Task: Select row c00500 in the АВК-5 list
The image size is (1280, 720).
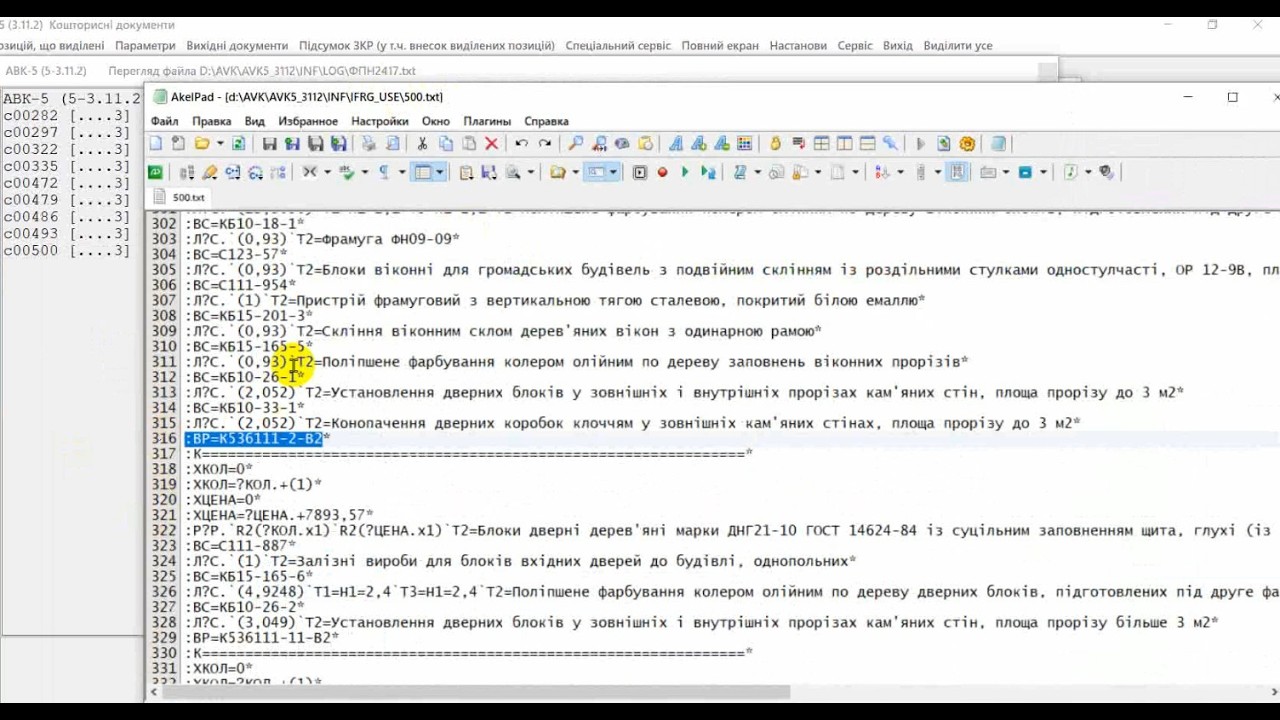Action: (x=67, y=251)
